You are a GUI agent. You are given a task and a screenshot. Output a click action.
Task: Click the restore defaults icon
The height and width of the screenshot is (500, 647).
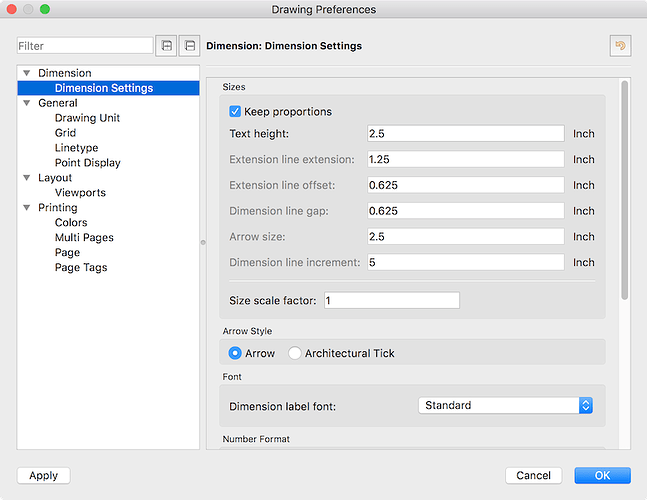click(x=620, y=46)
